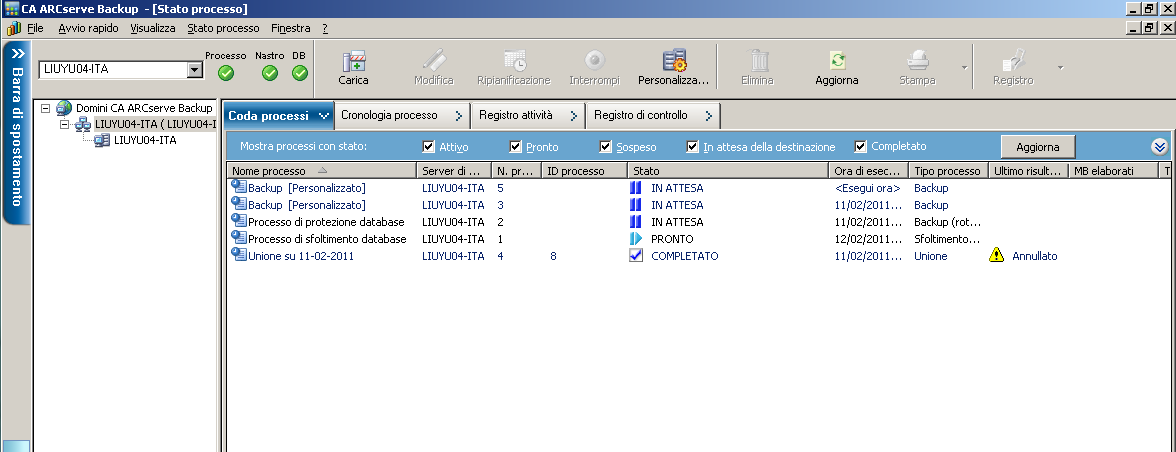Click the server icon of leaf node LIUYU04-ITA
This screenshot has width=1176, height=452.
point(102,140)
